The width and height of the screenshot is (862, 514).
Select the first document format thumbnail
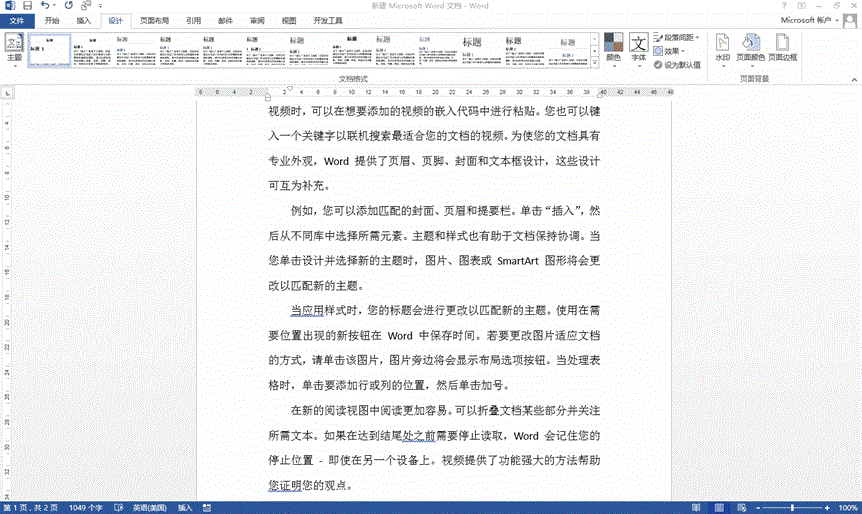[x=50, y=50]
